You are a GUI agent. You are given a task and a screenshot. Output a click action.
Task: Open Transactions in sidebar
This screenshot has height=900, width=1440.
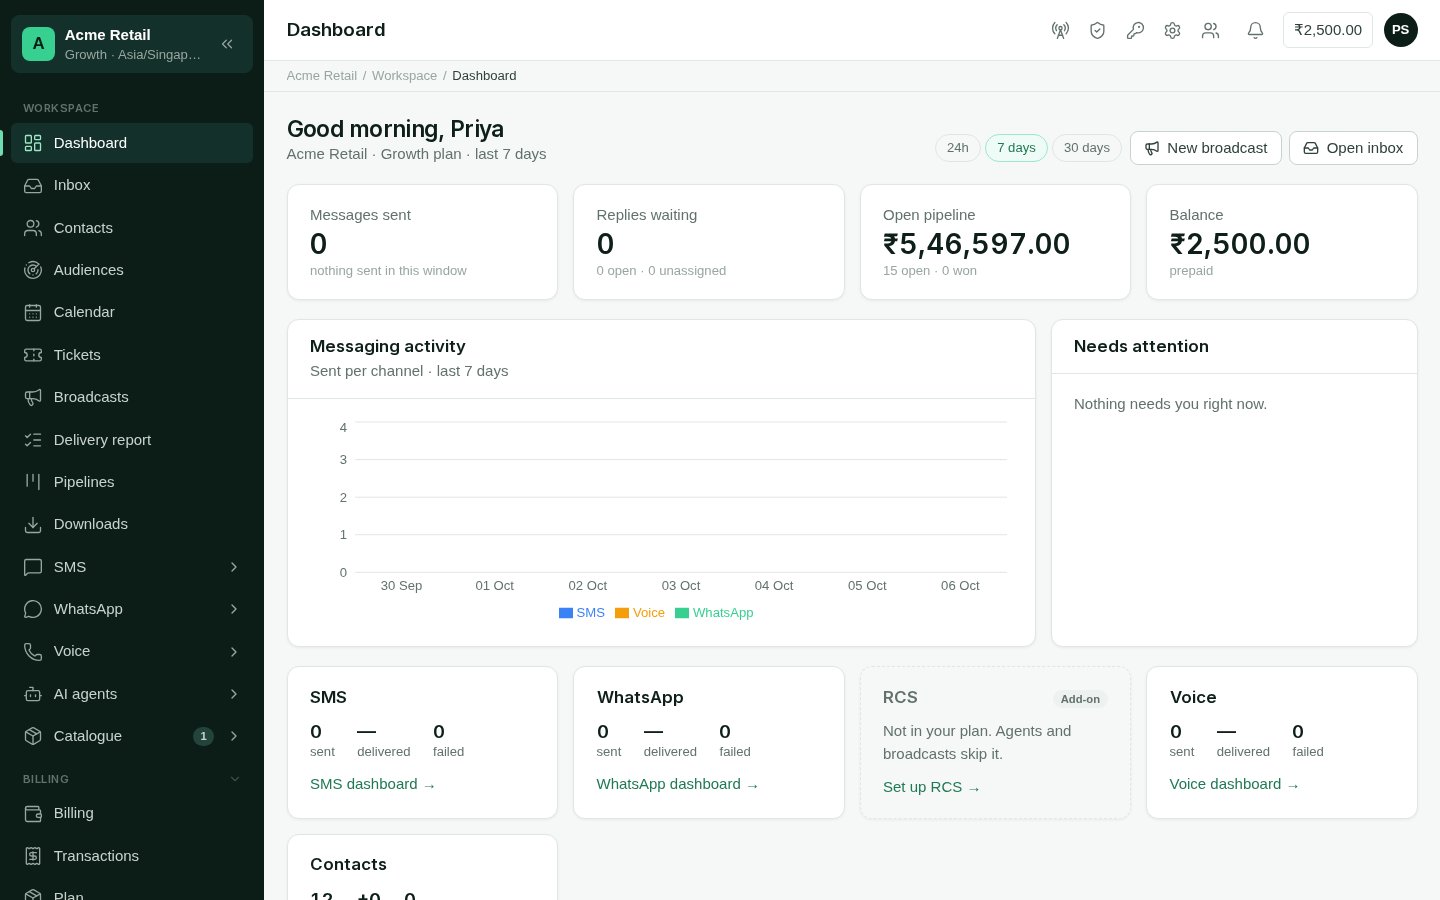pos(132,856)
